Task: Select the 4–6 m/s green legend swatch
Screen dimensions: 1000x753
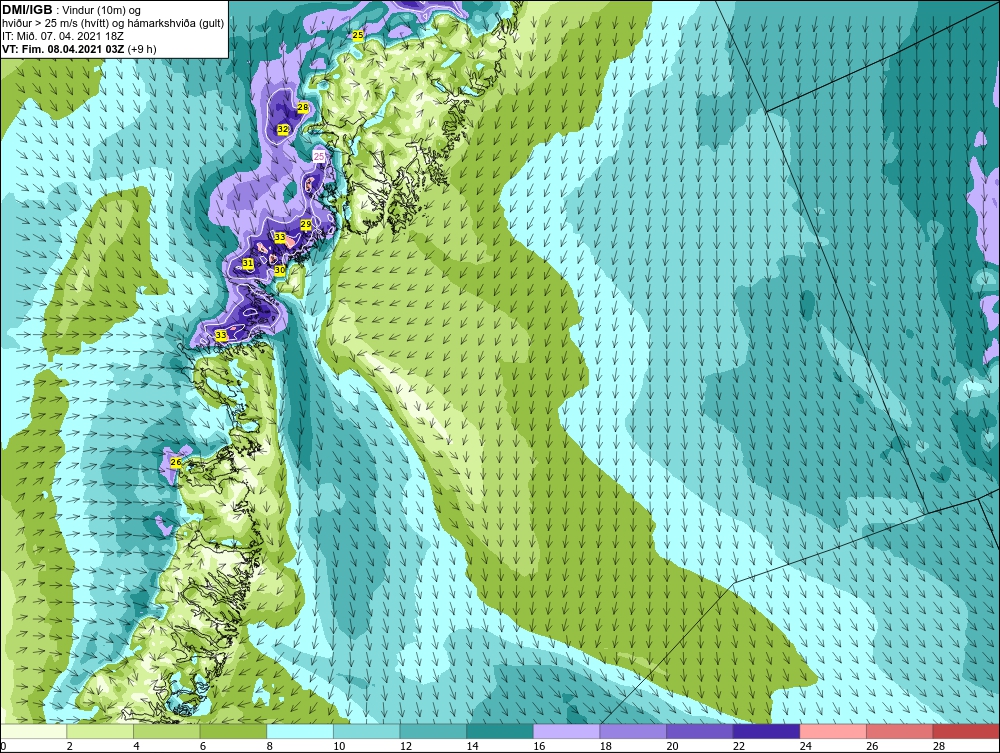Action: (x=166, y=731)
